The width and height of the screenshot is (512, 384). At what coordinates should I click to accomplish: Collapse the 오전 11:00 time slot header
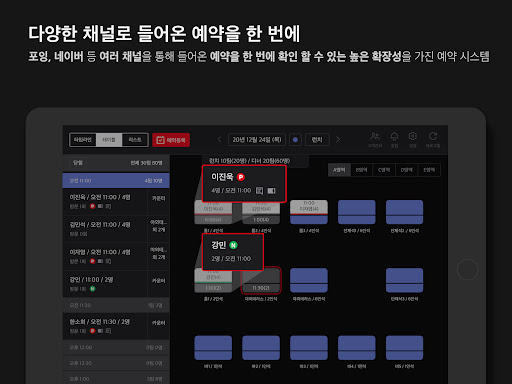pos(116,181)
